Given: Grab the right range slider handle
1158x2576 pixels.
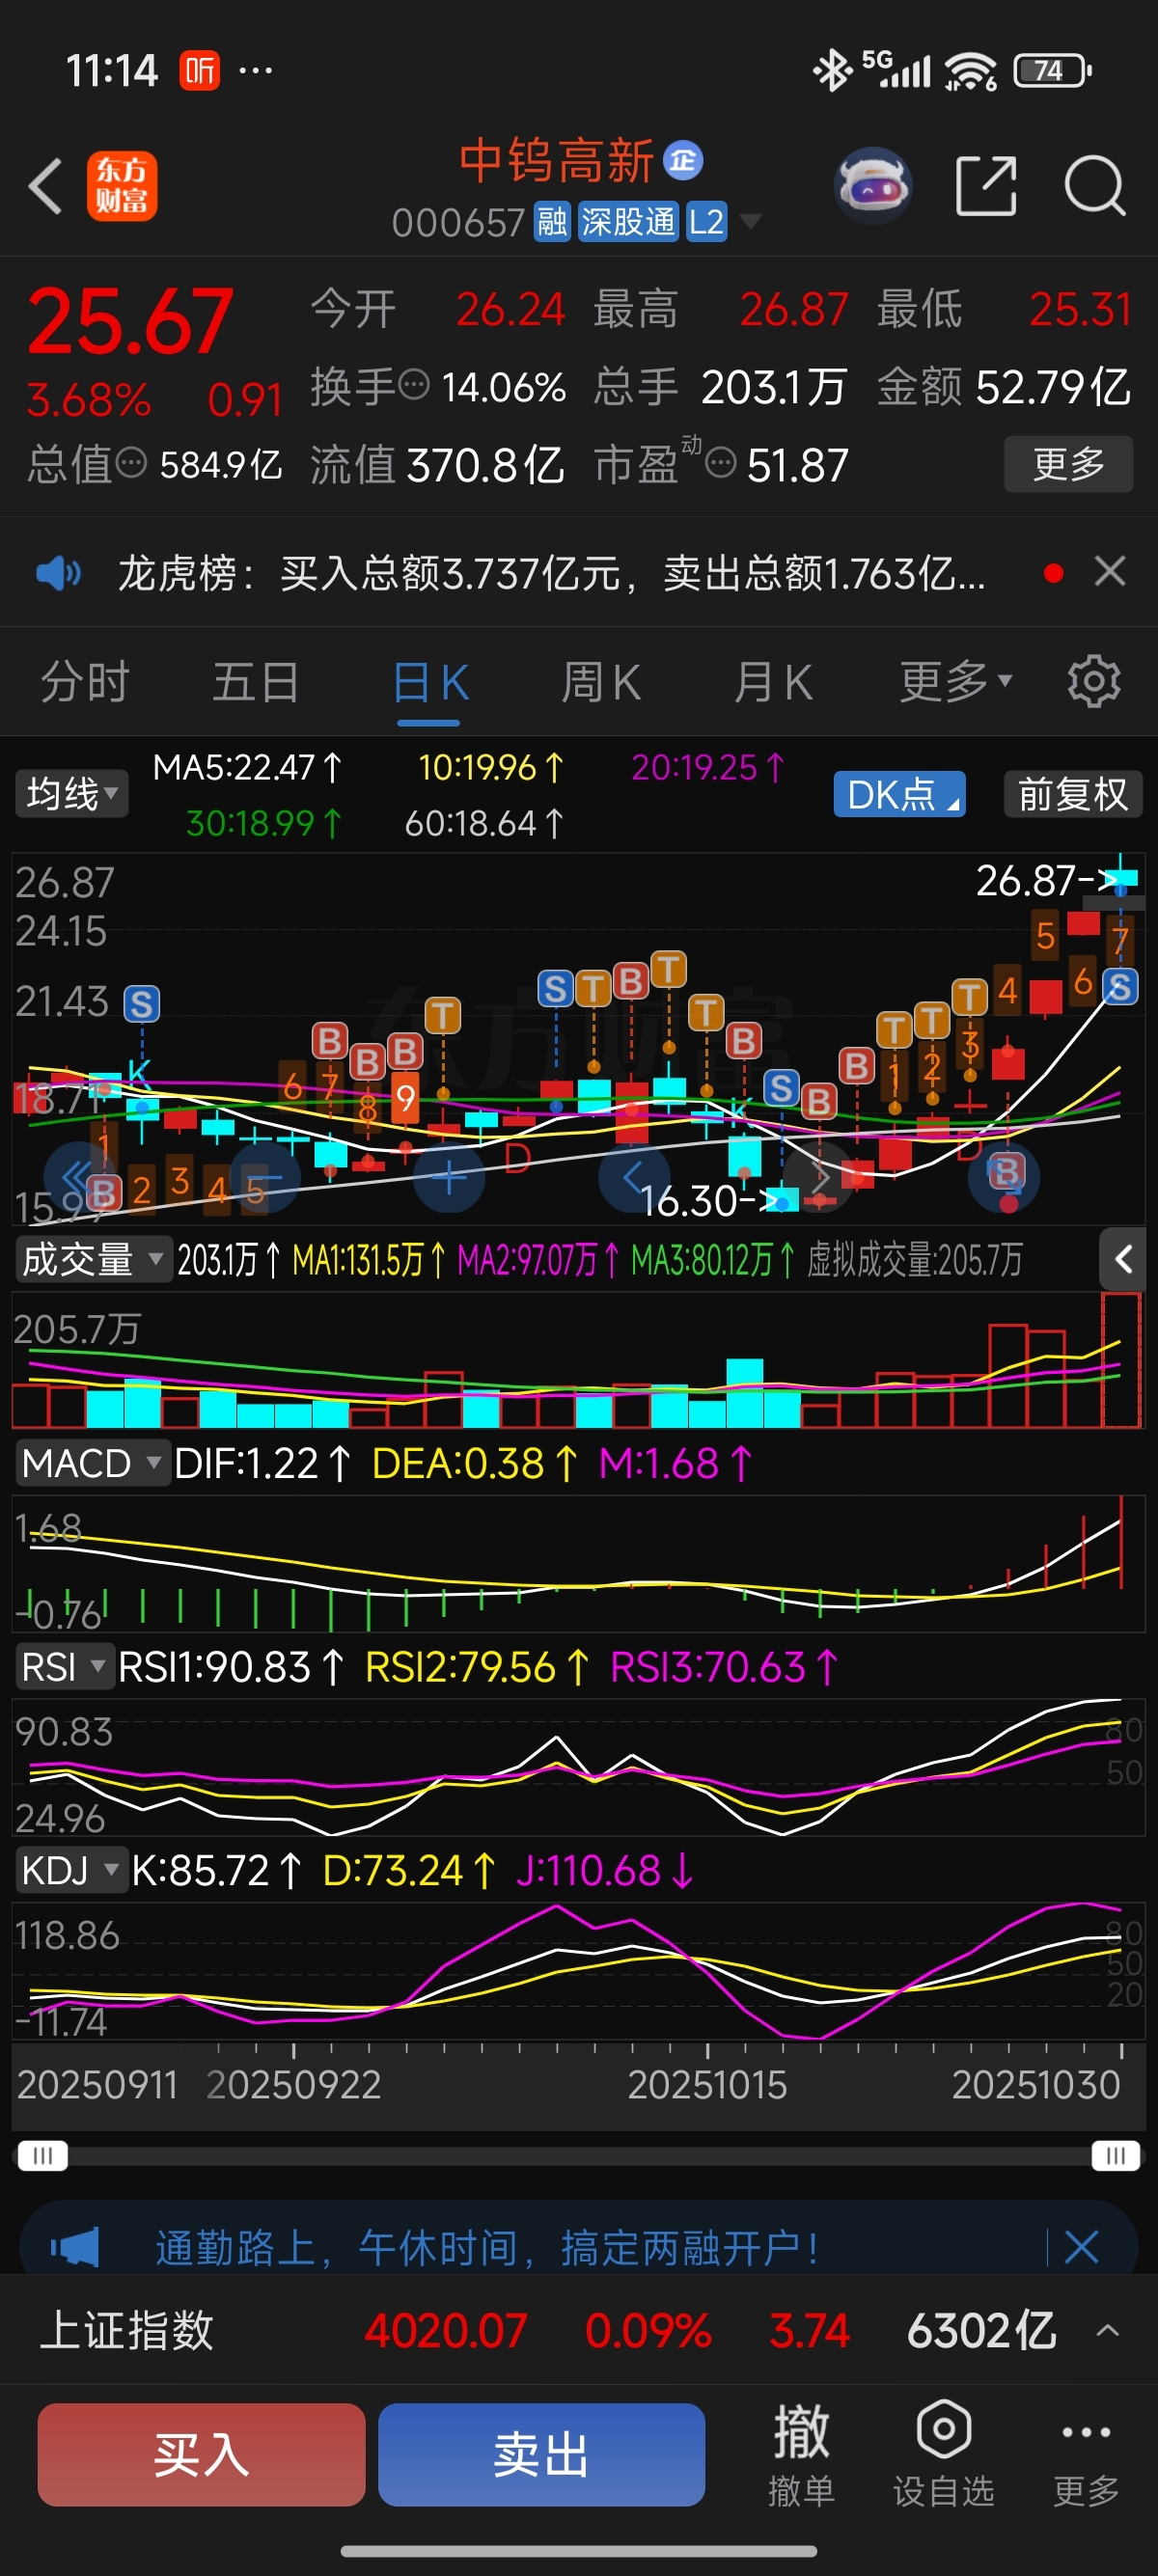Looking at the screenshot, I should click(1116, 2155).
